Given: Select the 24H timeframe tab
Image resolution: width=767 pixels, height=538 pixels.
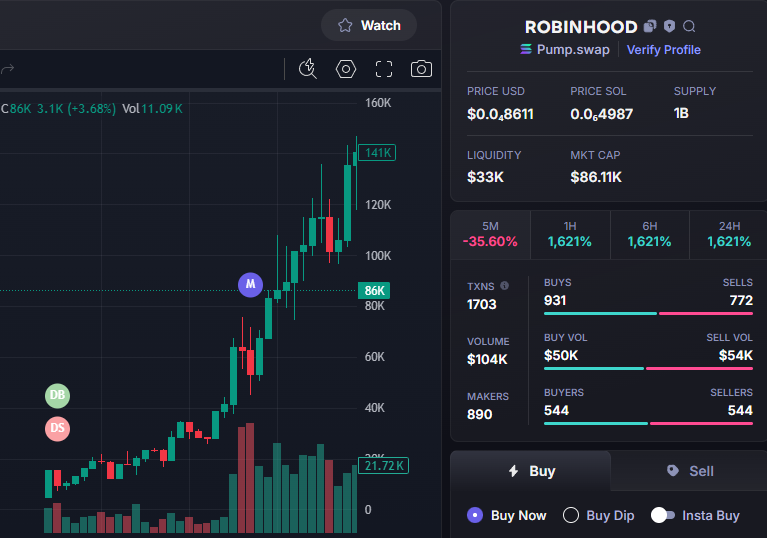Looking at the screenshot, I should 729,235.
